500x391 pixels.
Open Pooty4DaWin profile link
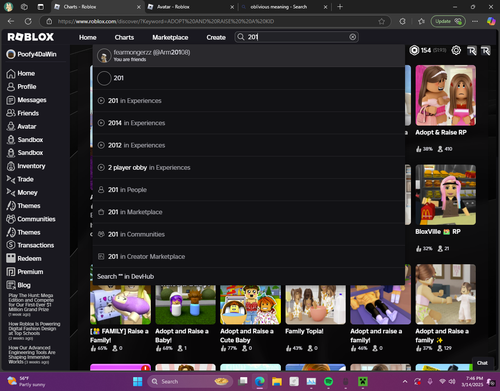tap(32, 54)
